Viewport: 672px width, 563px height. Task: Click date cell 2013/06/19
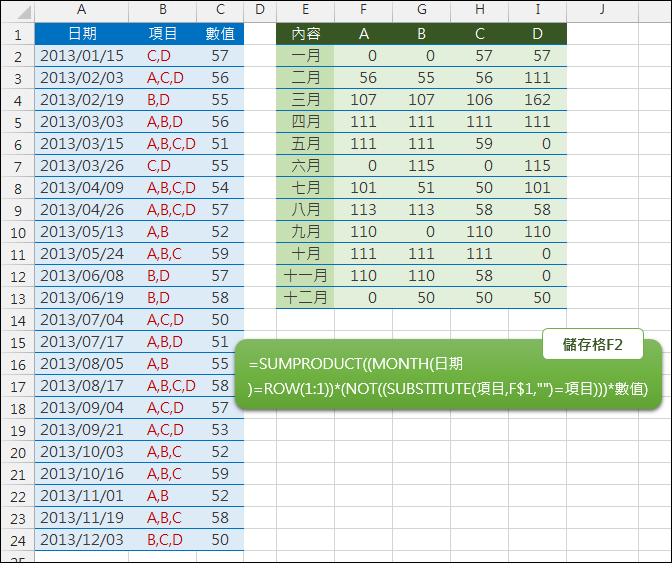coord(81,298)
